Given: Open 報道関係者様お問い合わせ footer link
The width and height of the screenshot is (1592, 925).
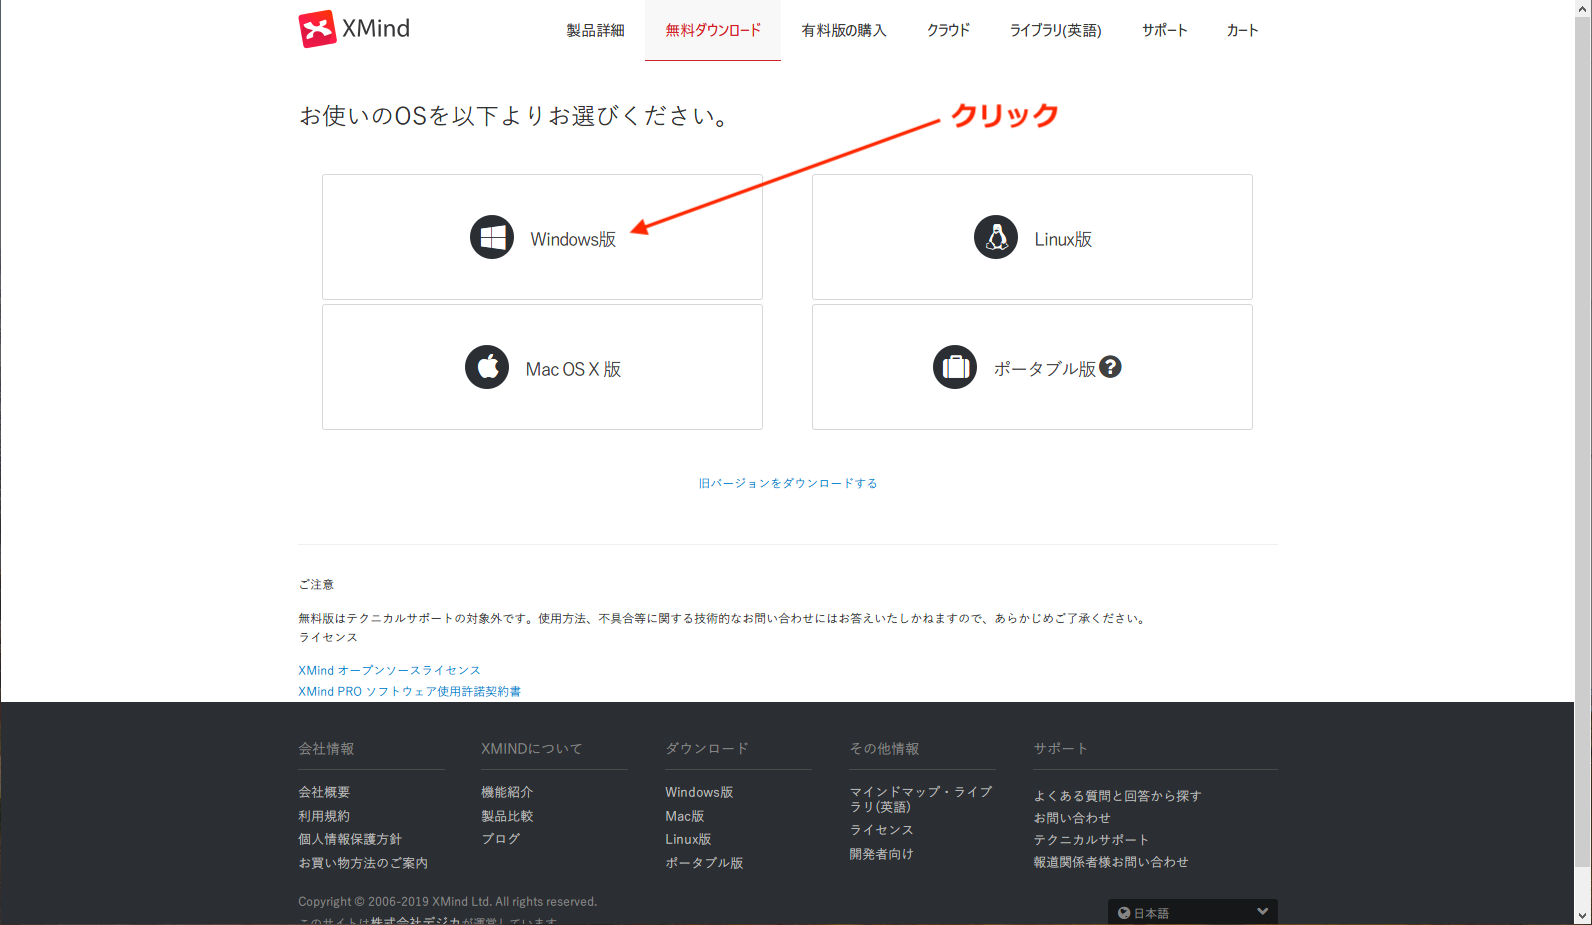Looking at the screenshot, I should pos(1111,862).
